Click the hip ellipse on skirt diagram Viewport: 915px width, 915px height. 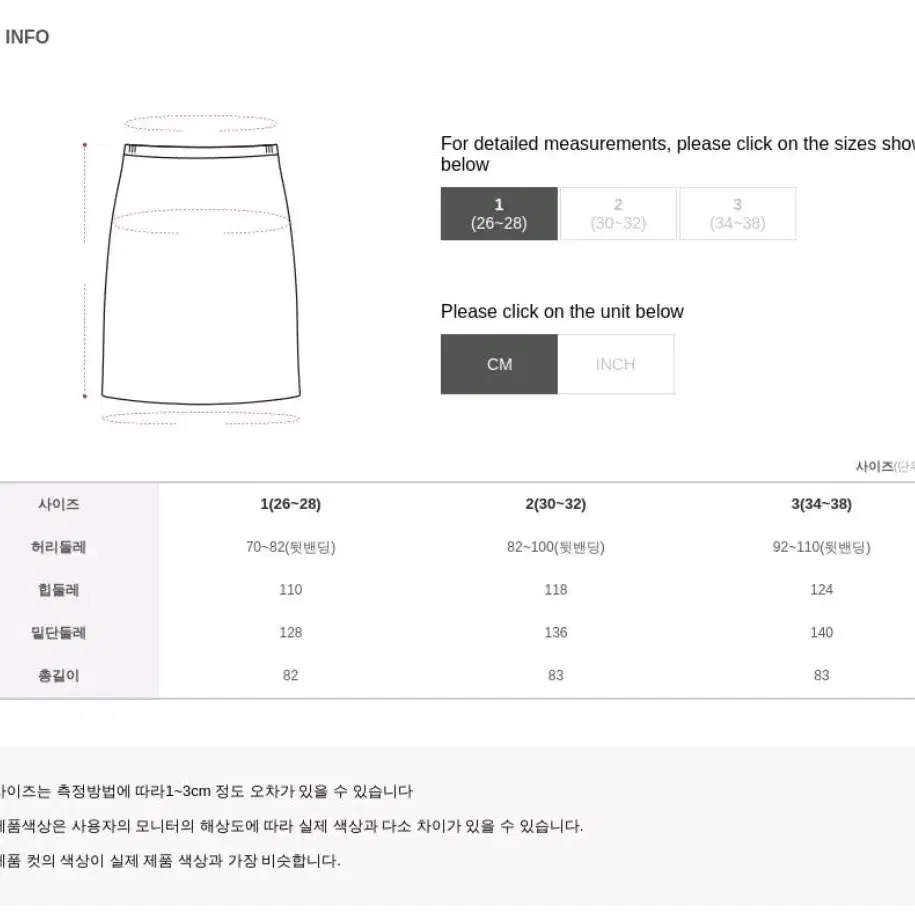pos(200,222)
